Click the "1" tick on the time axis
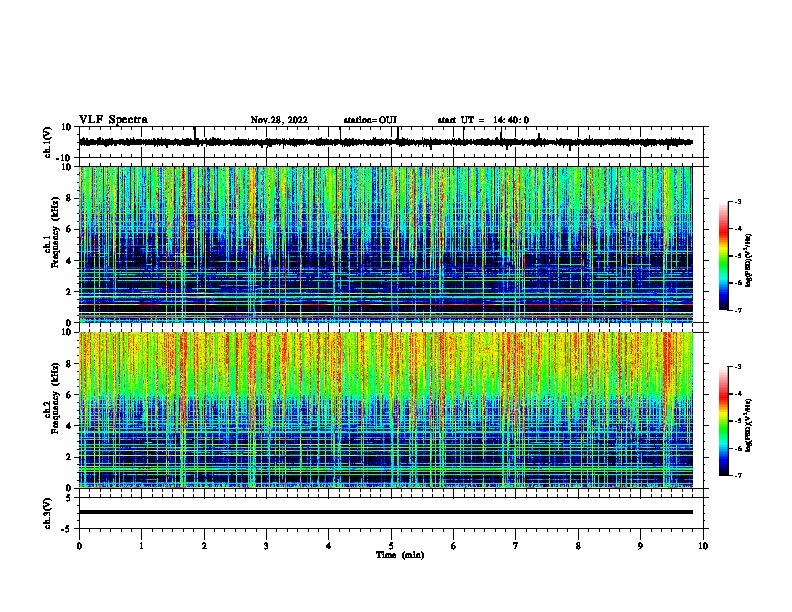 point(141,546)
